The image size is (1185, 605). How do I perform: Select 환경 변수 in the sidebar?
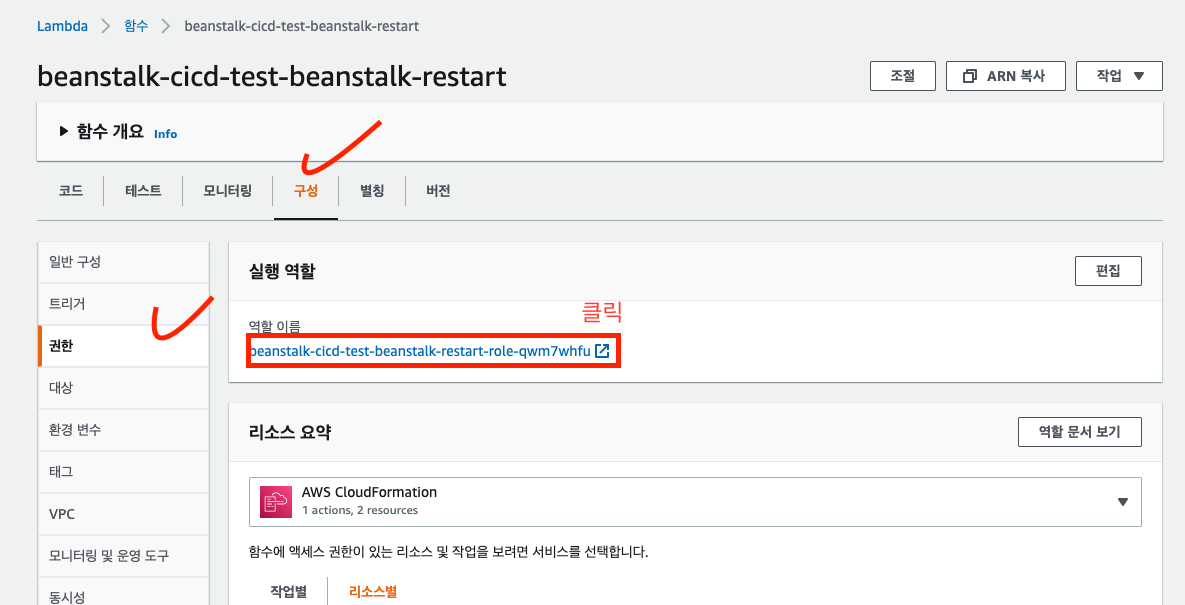click(123, 430)
